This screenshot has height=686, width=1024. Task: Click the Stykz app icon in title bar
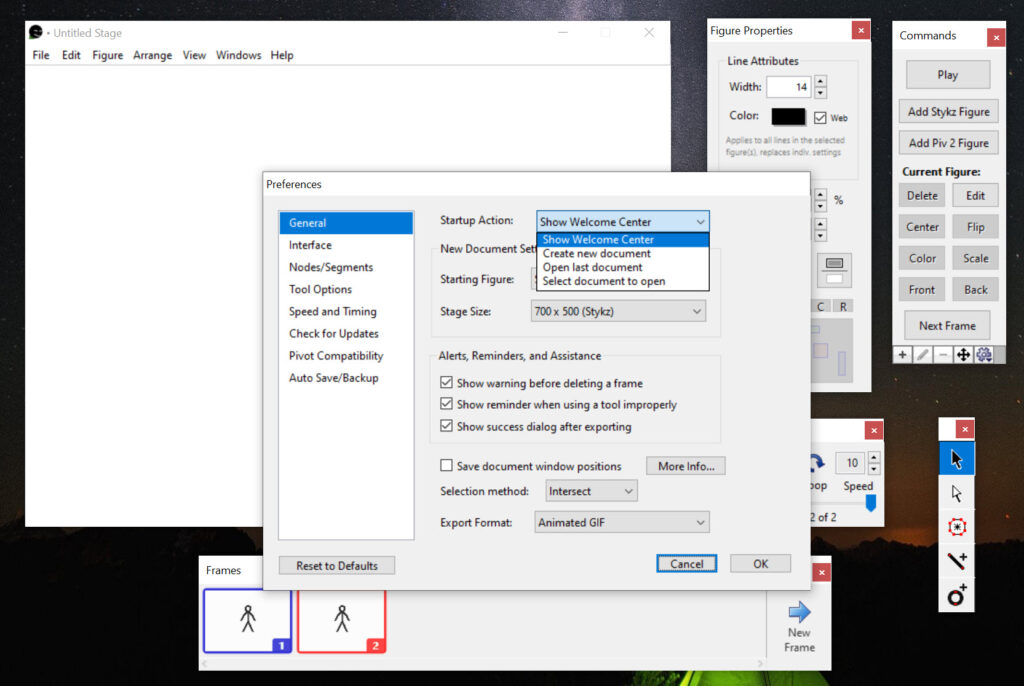(x=36, y=32)
